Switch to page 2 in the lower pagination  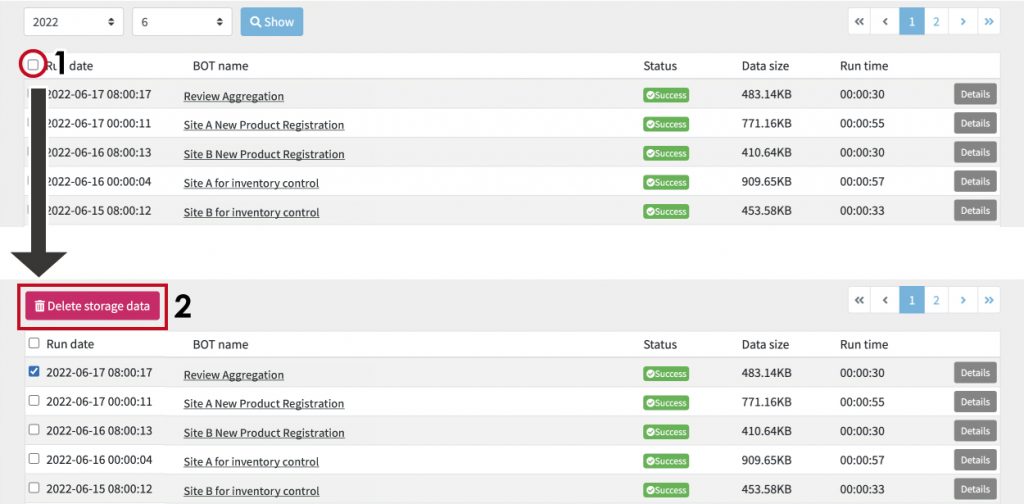pyautogui.click(x=936, y=300)
